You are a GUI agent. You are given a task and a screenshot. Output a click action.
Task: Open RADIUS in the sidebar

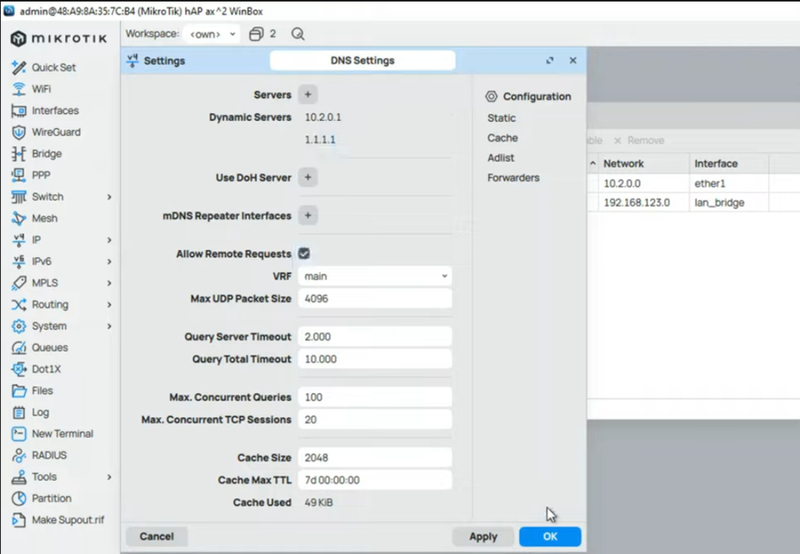tap(49, 455)
